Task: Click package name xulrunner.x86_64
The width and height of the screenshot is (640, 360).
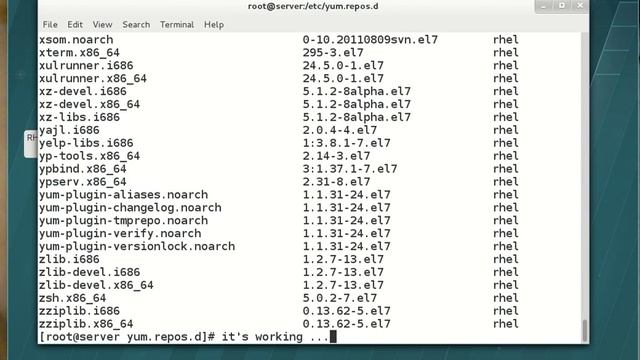Action: (93, 78)
